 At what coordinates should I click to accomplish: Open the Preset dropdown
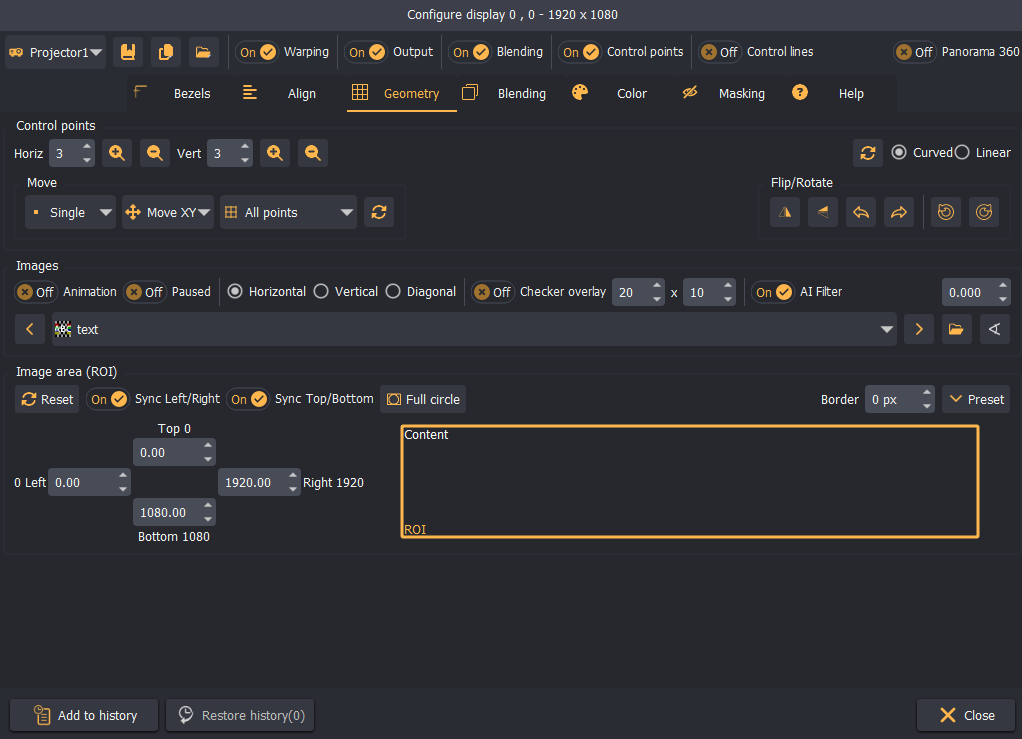(976, 399)
